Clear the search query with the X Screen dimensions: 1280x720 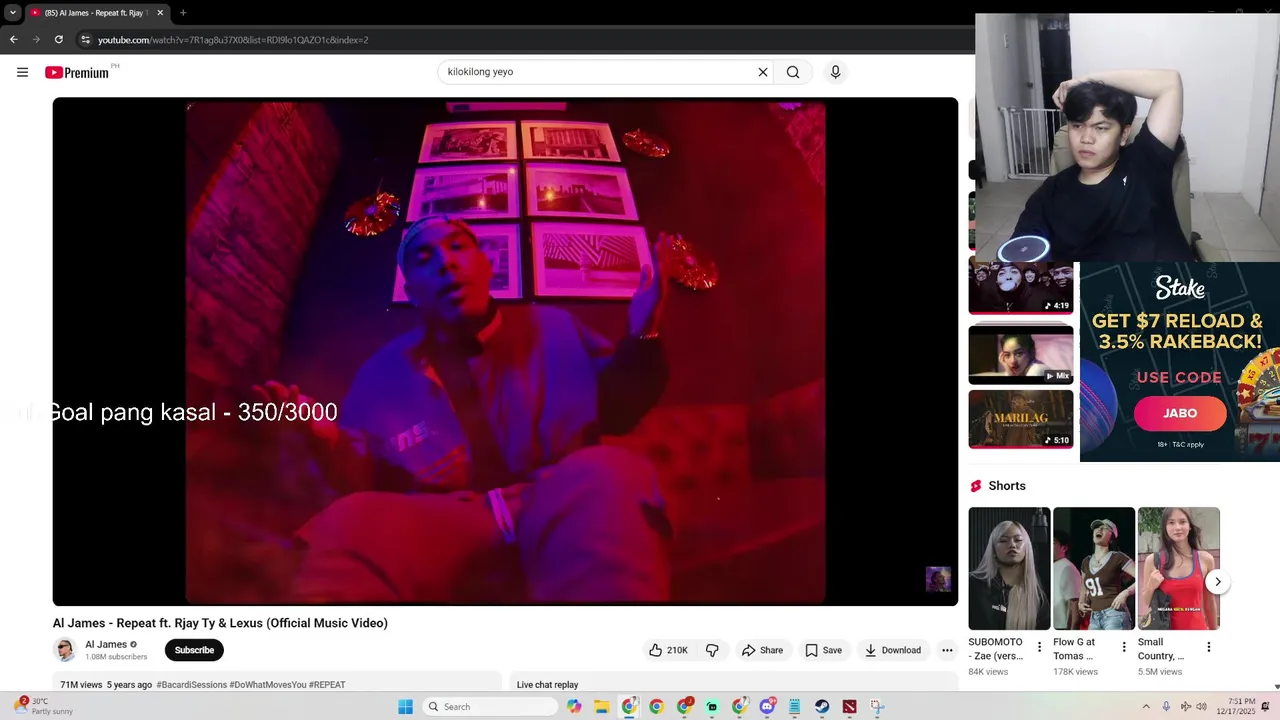click(x=763, y=72)
